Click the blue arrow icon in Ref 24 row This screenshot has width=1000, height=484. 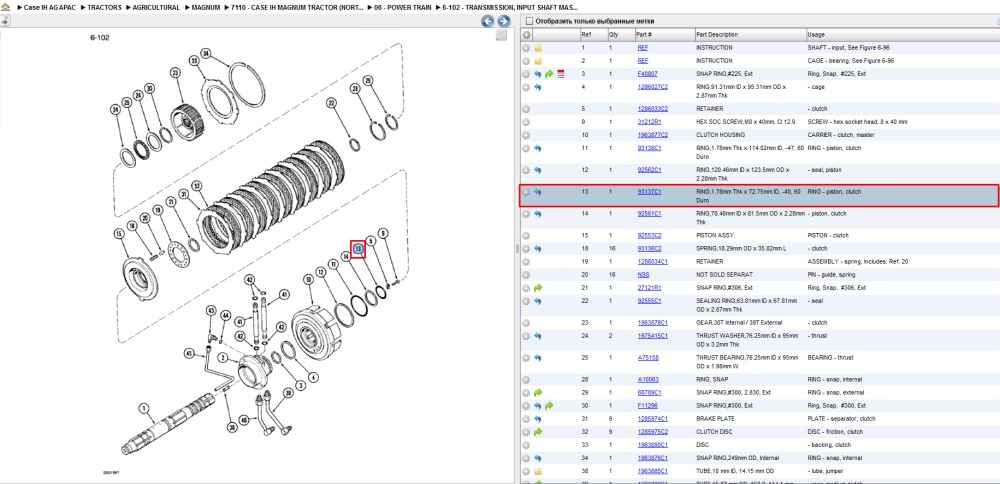[538, 336]
